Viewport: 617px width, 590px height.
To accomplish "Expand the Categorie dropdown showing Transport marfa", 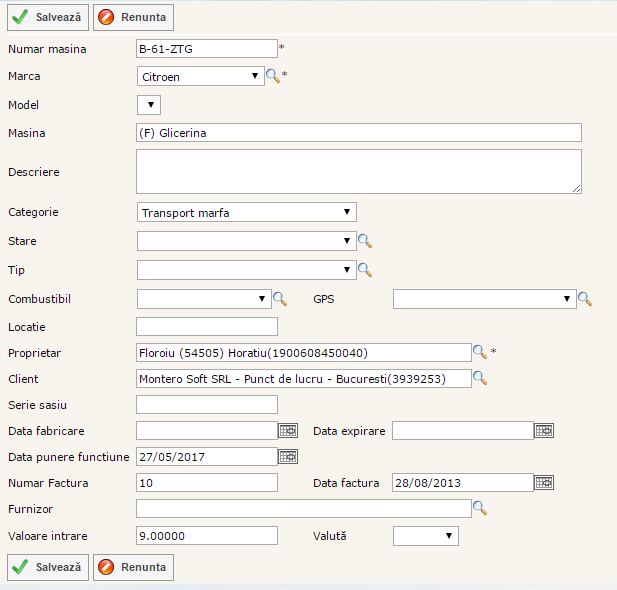I will (x=246, y=211).
